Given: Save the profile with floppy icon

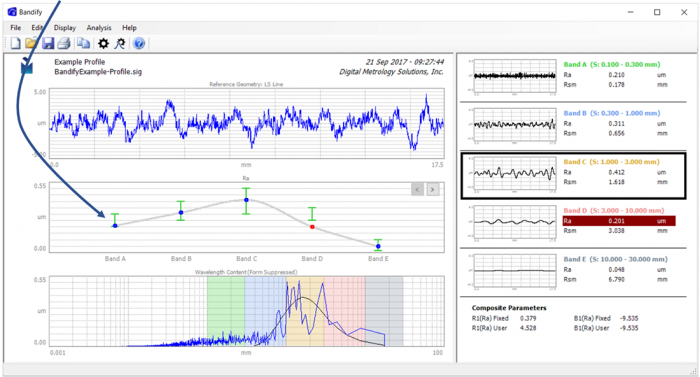Looking at the screenshot, I should pos(48,43).
